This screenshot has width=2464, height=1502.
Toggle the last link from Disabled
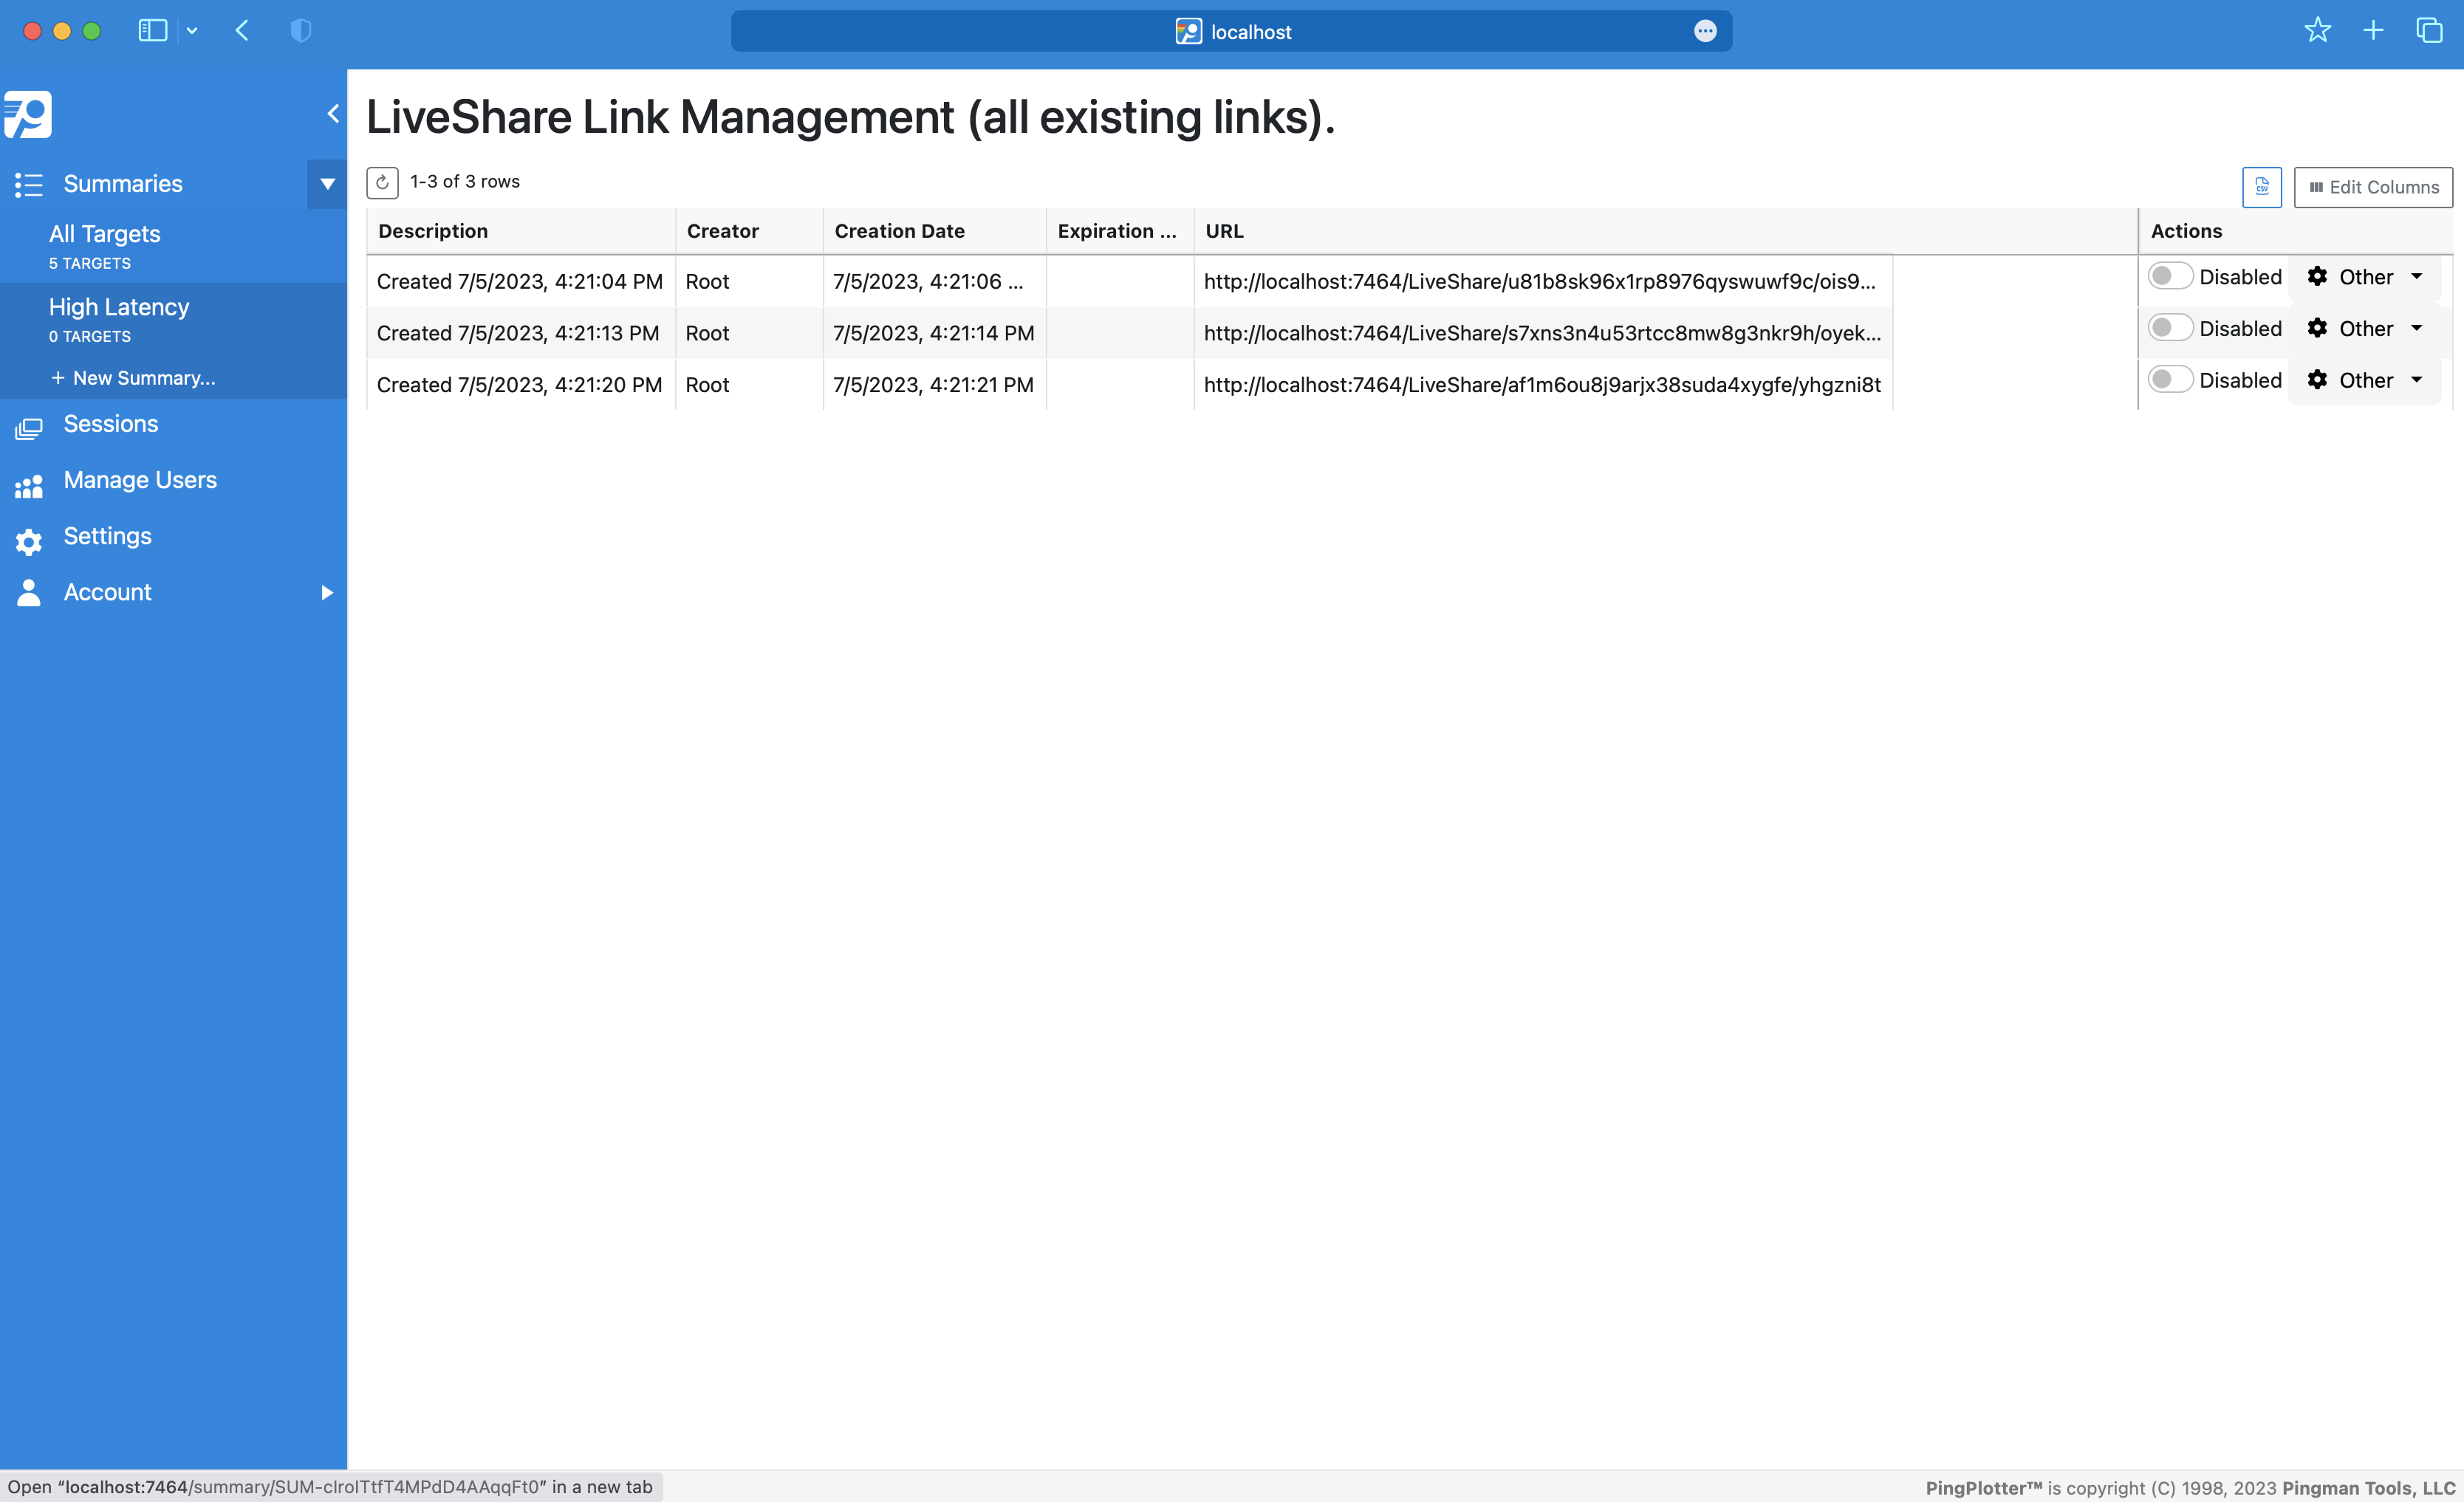click(x=2169, y=380)
